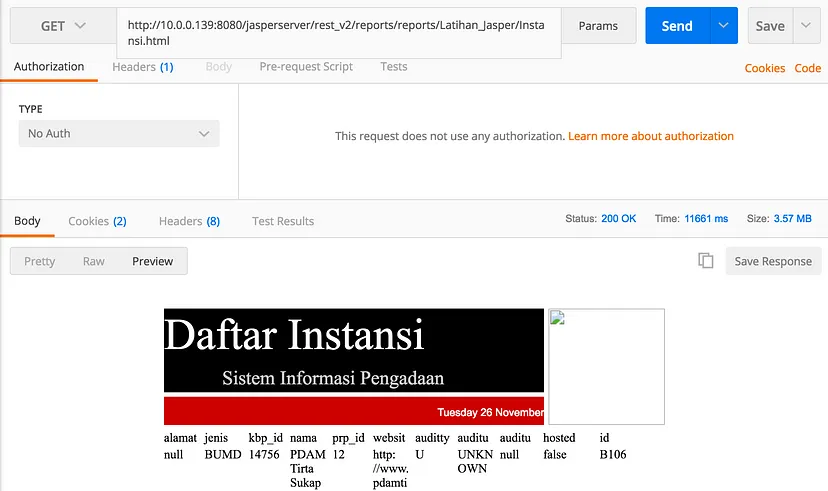Open the GET method dropdown
Viewport: 828px width, 491px height.
[63, 26]
